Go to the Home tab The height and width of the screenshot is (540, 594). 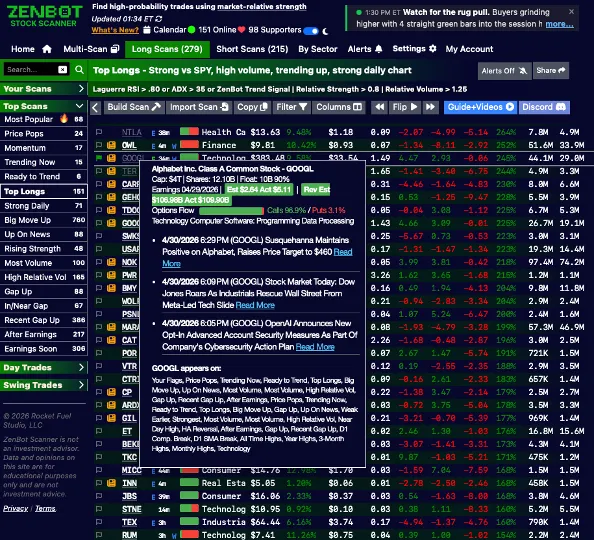pos(31,49)
